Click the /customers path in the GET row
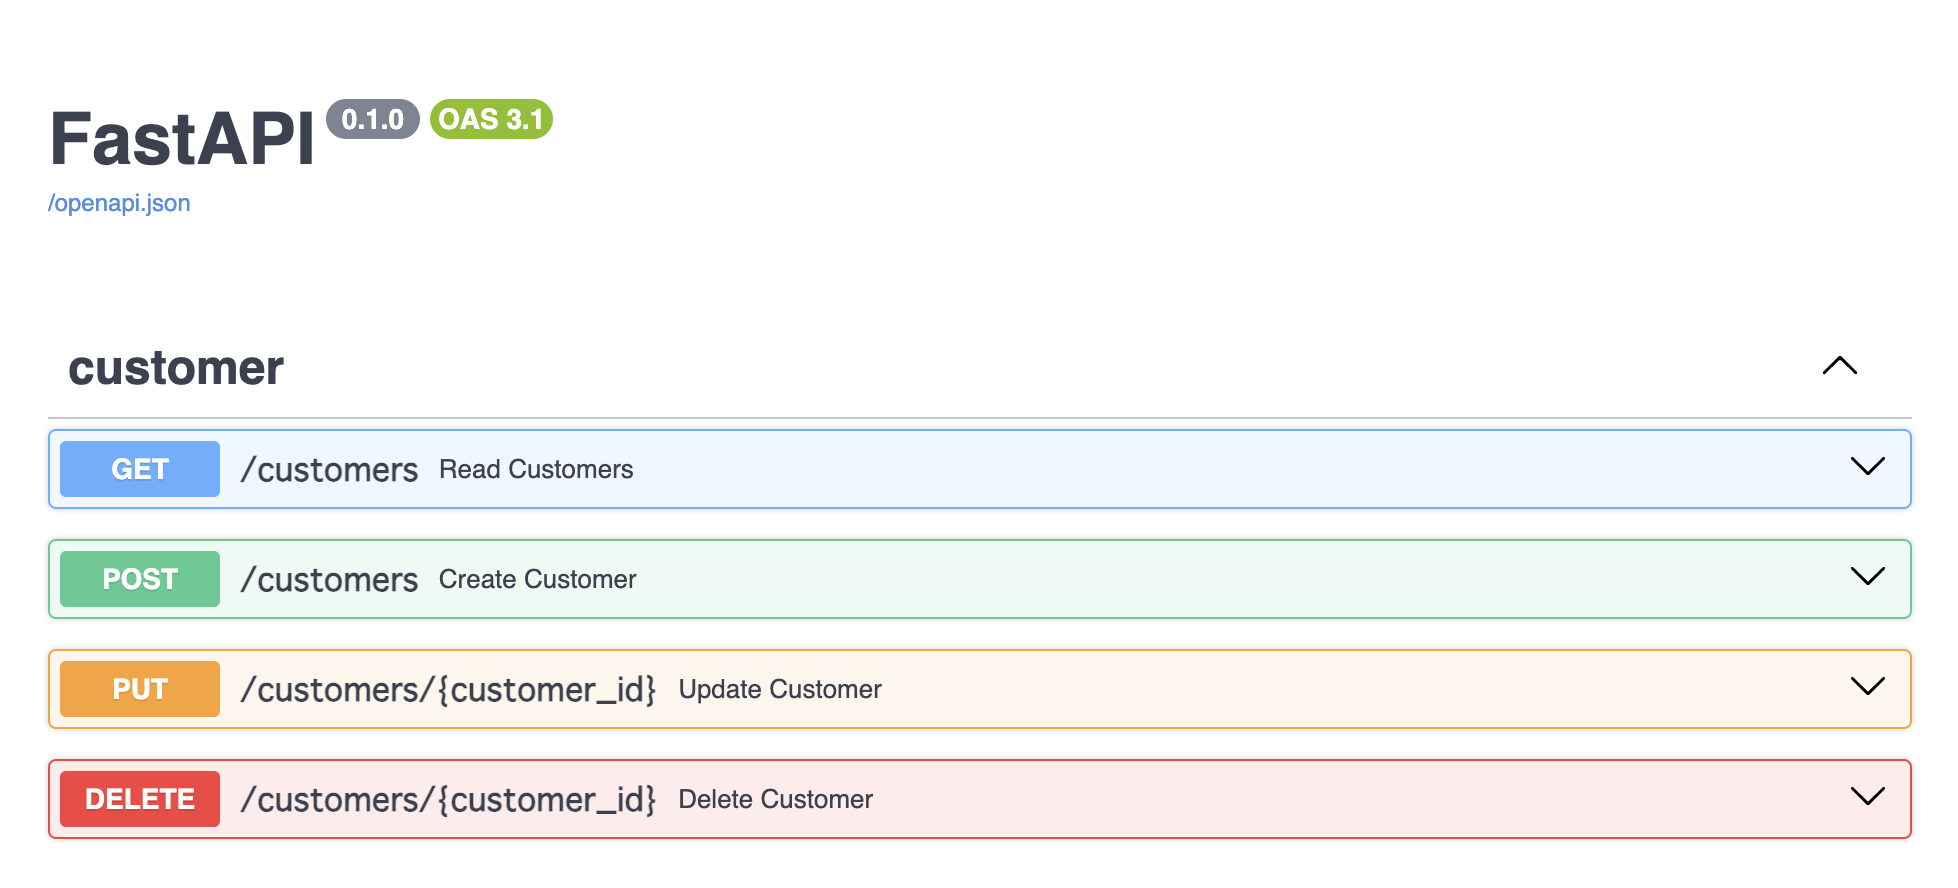 [329, 470]
